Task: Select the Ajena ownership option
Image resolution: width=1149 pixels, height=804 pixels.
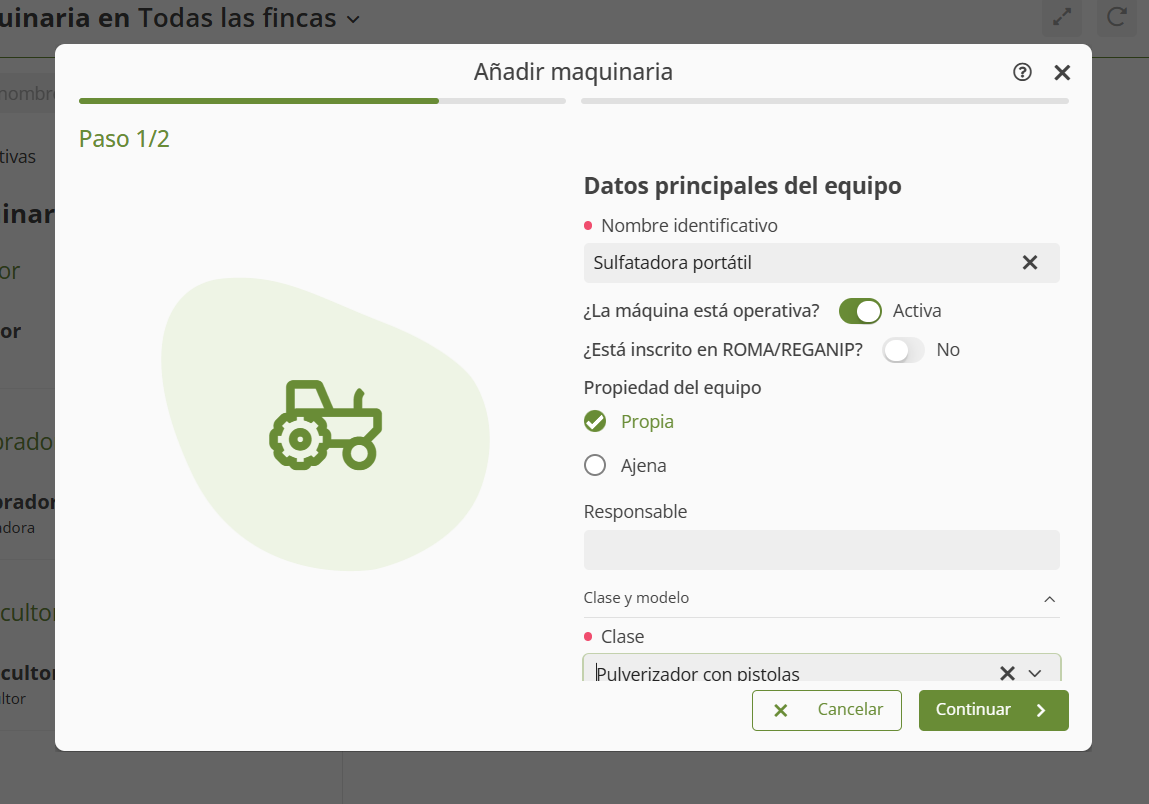Action: pos(596,466)
